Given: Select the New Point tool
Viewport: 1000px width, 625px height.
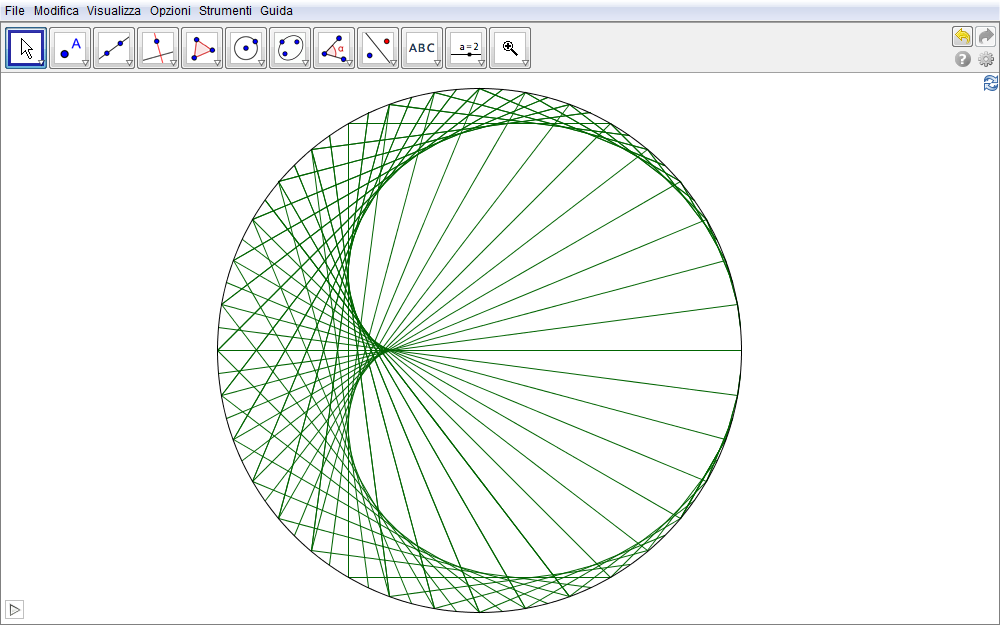Looking at the screenshot, I should point(70,48).
